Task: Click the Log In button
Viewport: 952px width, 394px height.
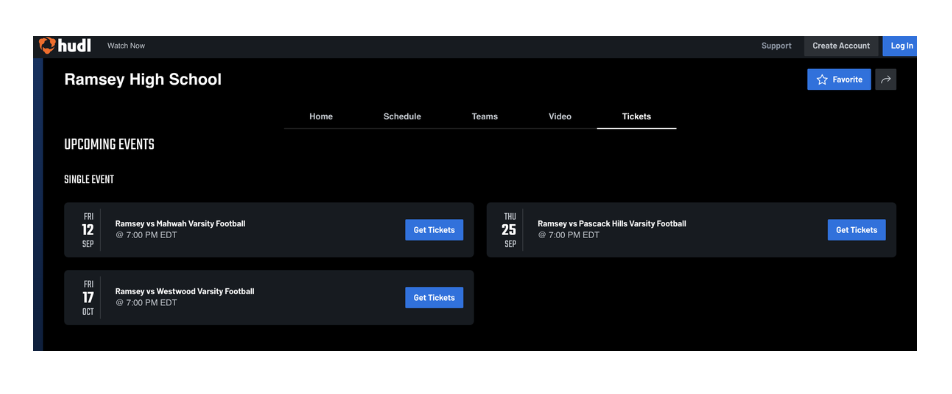Action: tap(901, 46)
